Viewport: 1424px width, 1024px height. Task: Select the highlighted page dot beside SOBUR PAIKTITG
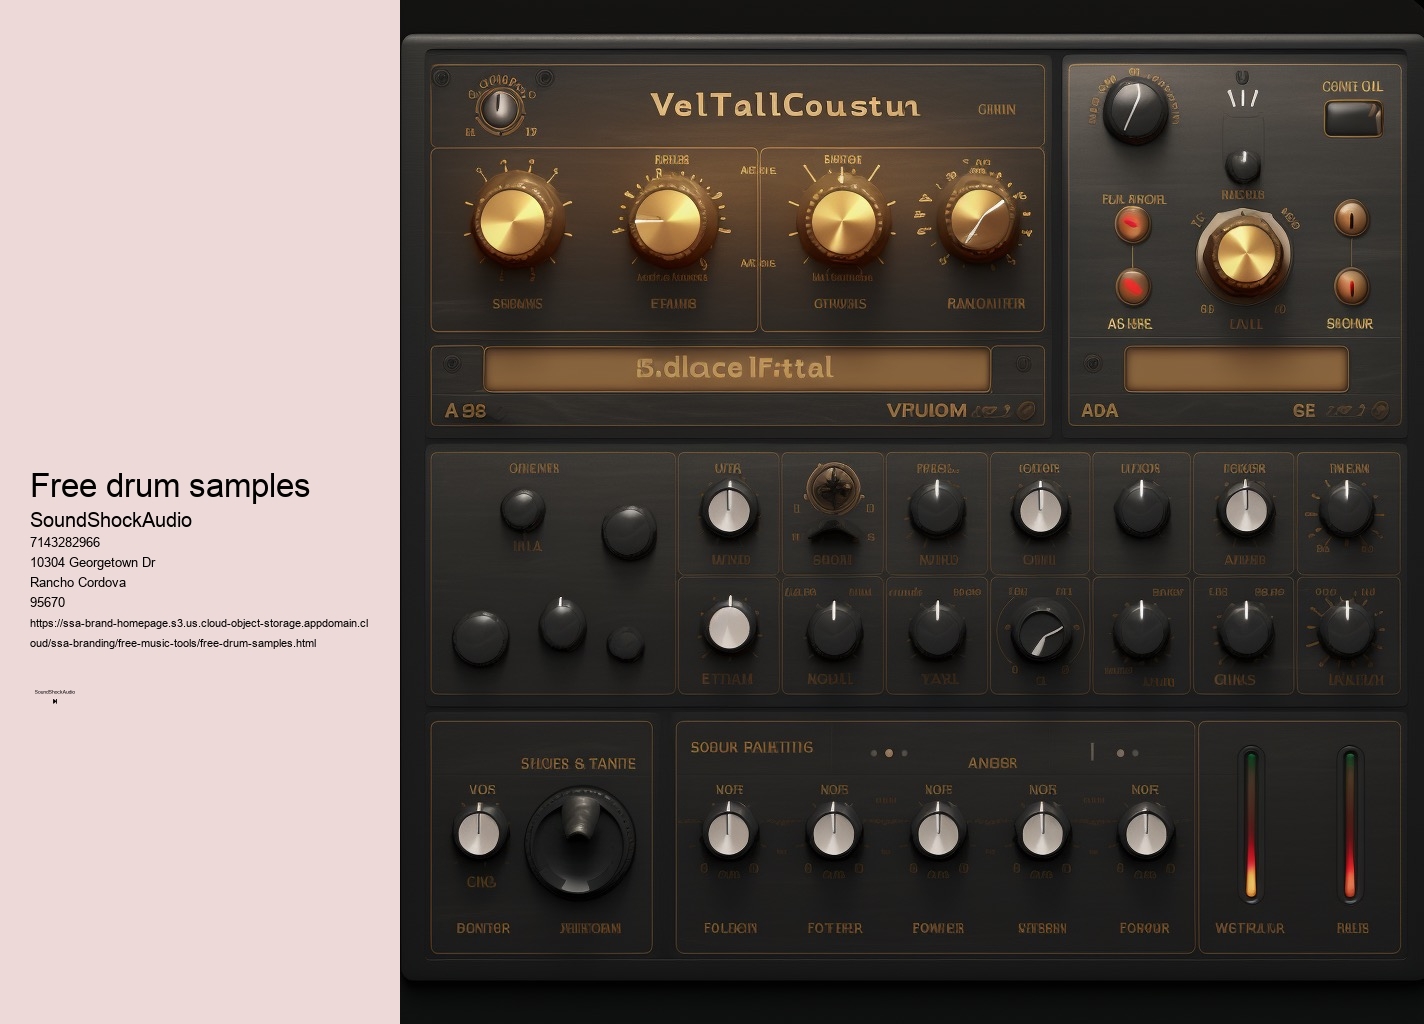[889, 753]
